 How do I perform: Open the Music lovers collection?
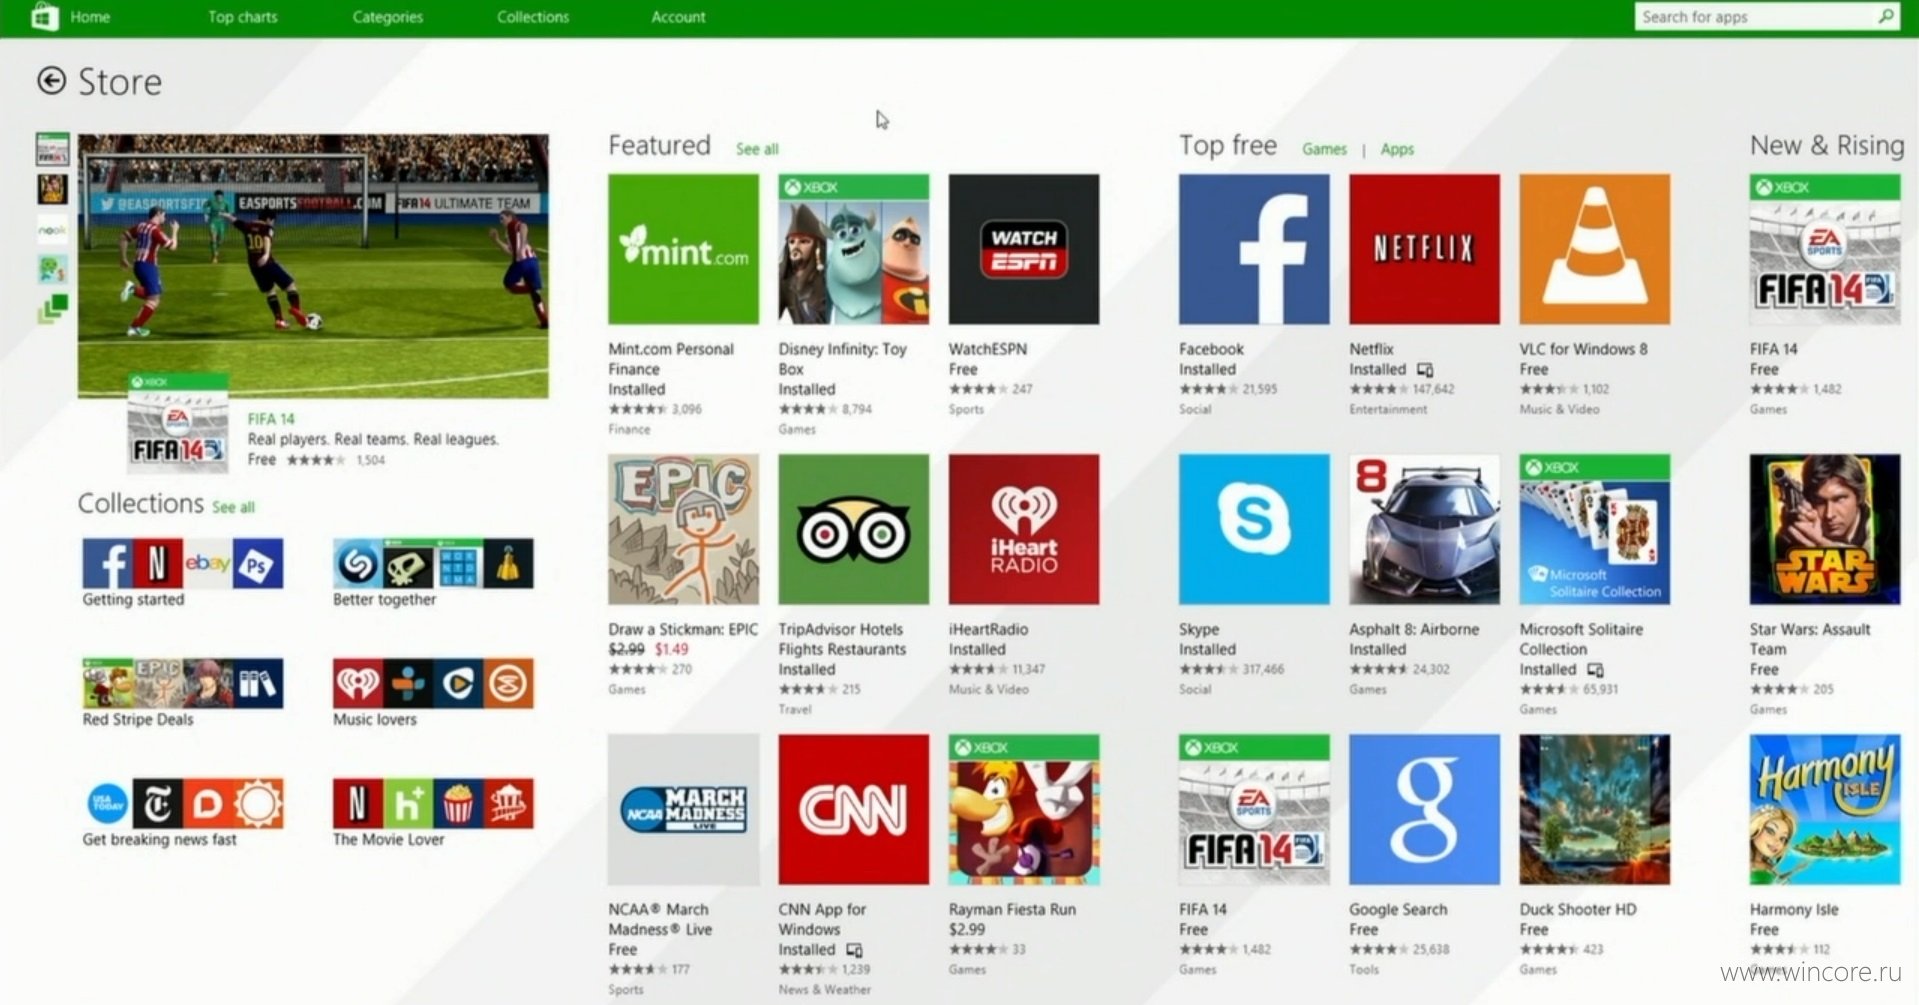433,693
